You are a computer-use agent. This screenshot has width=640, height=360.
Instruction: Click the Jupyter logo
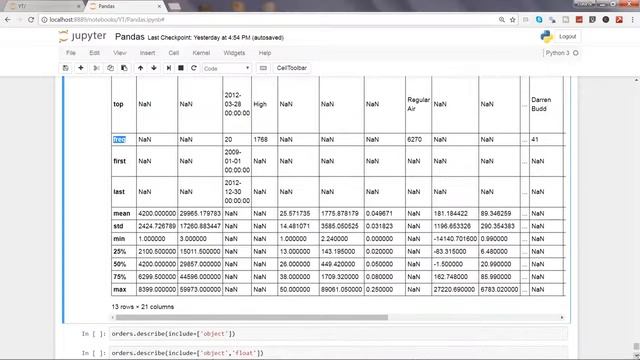tap(83, 36)
